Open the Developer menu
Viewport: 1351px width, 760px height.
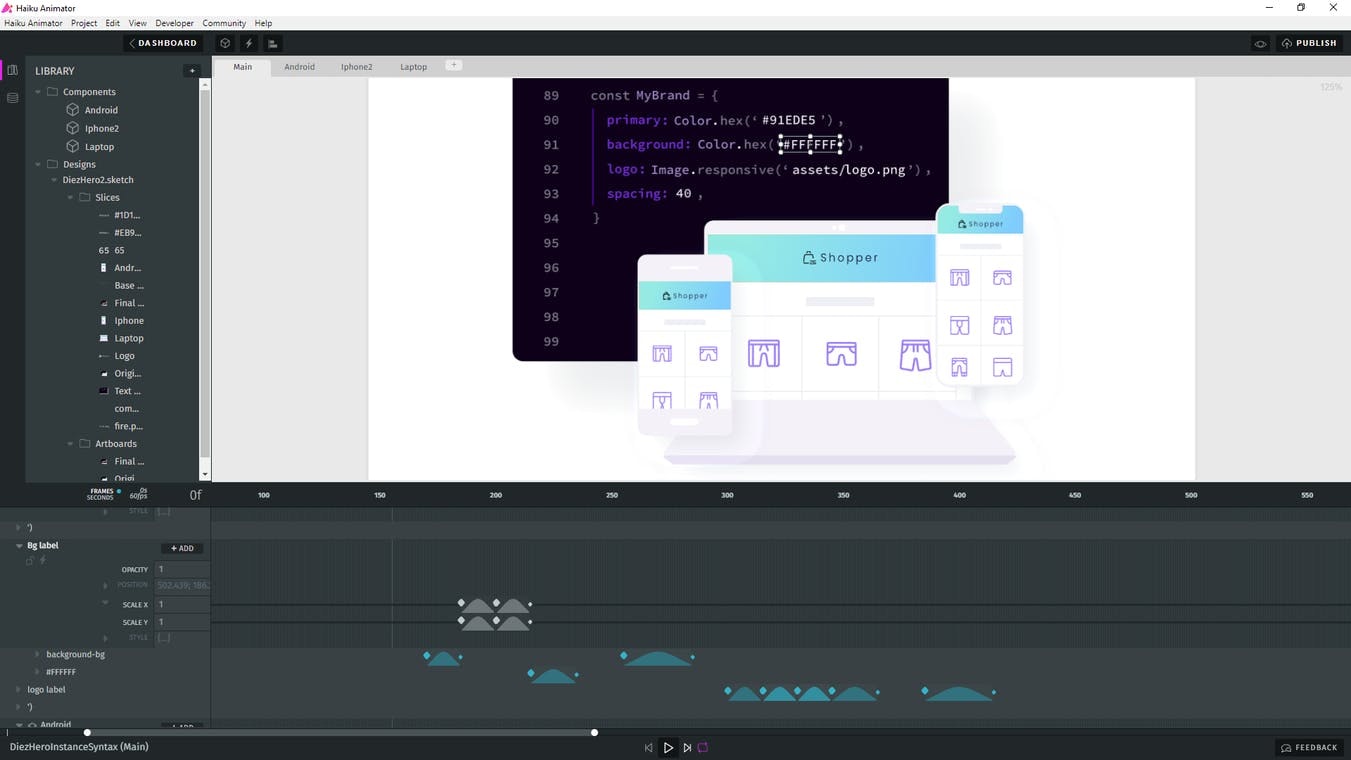[174, 22]
